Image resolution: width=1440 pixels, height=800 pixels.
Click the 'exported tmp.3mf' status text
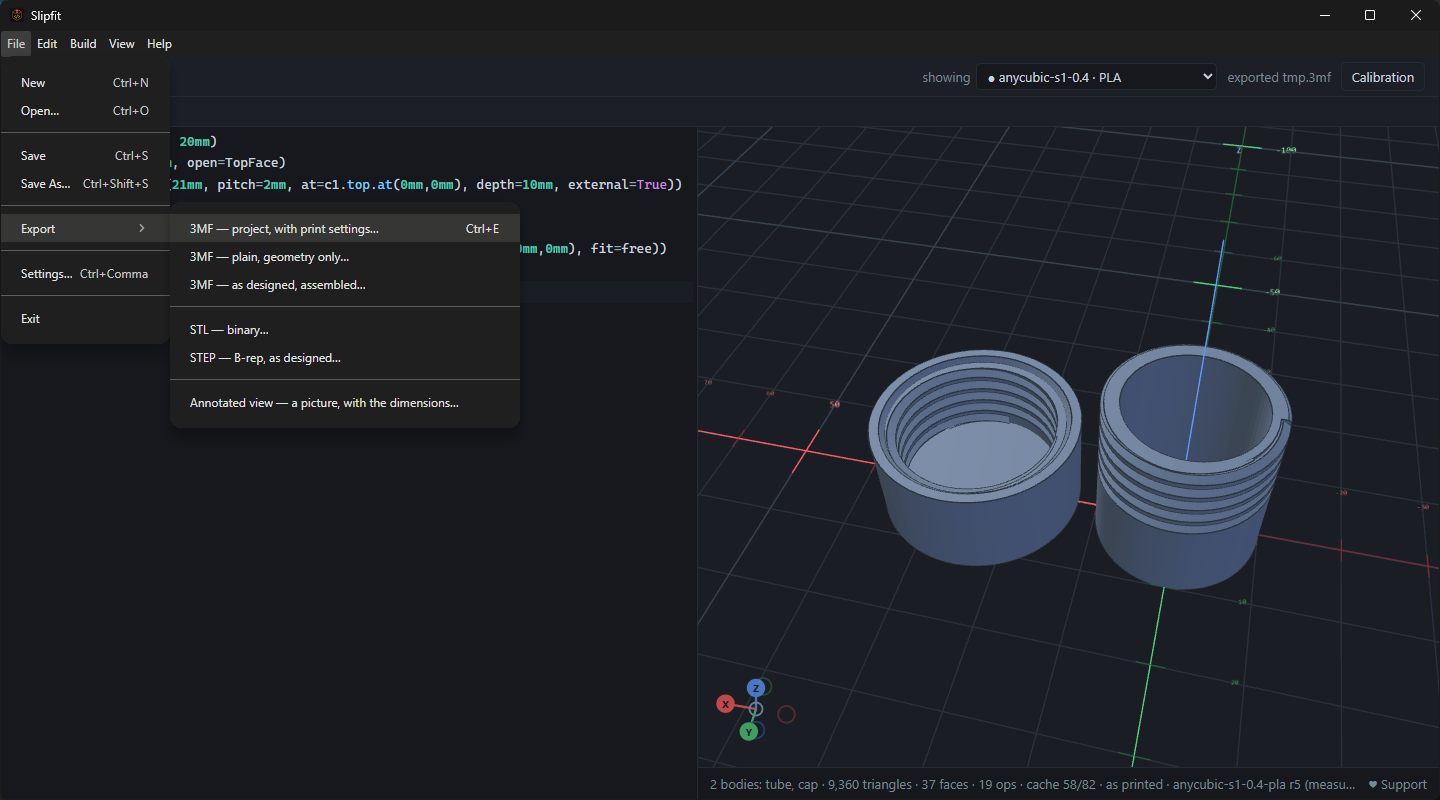[1279, 78]
